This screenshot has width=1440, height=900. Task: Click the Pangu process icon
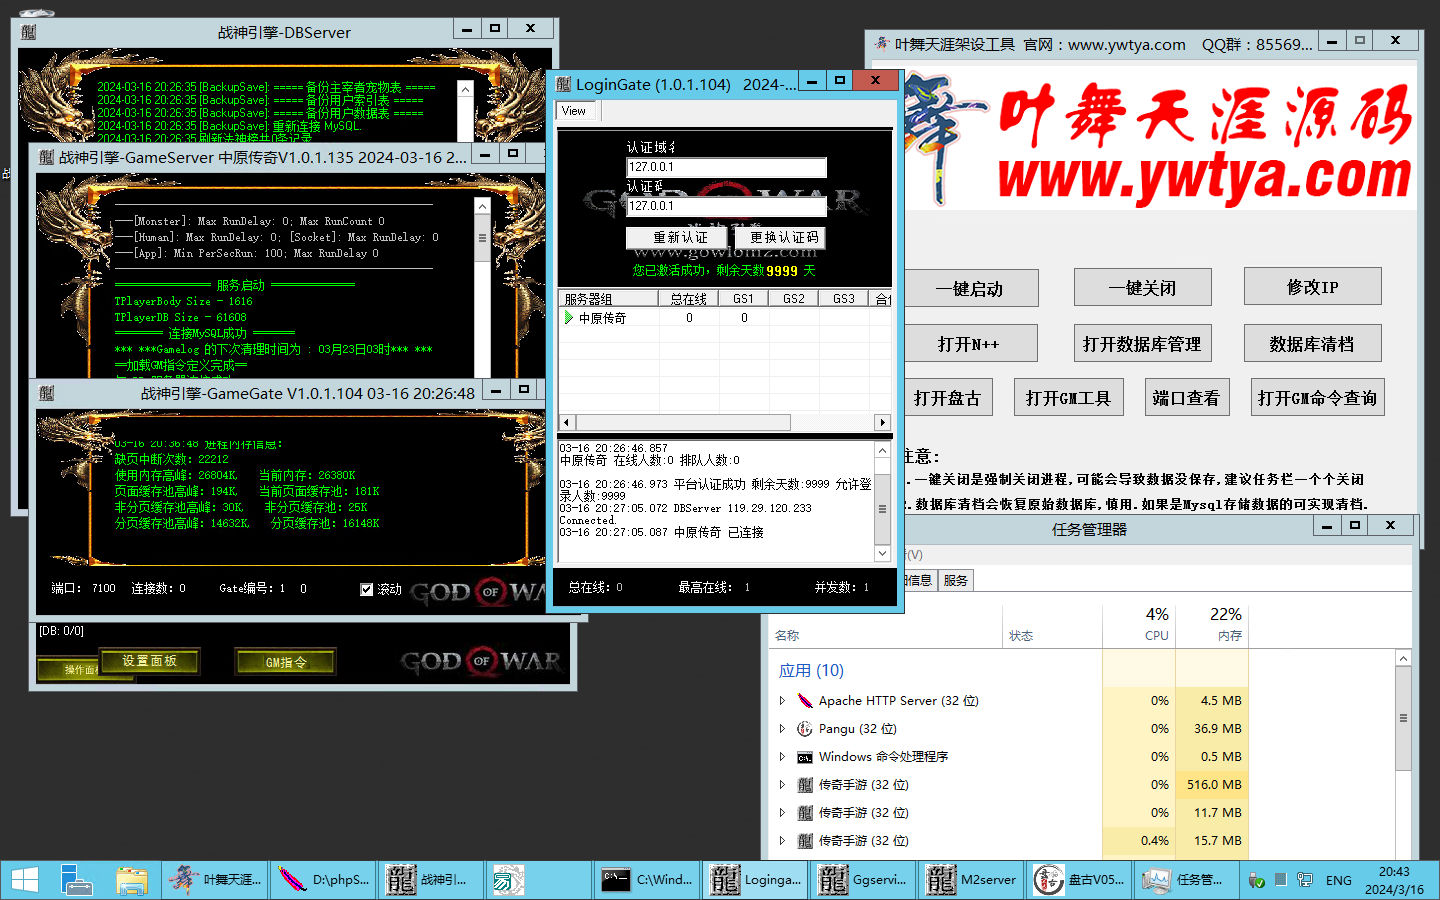[x=805, y=729]
